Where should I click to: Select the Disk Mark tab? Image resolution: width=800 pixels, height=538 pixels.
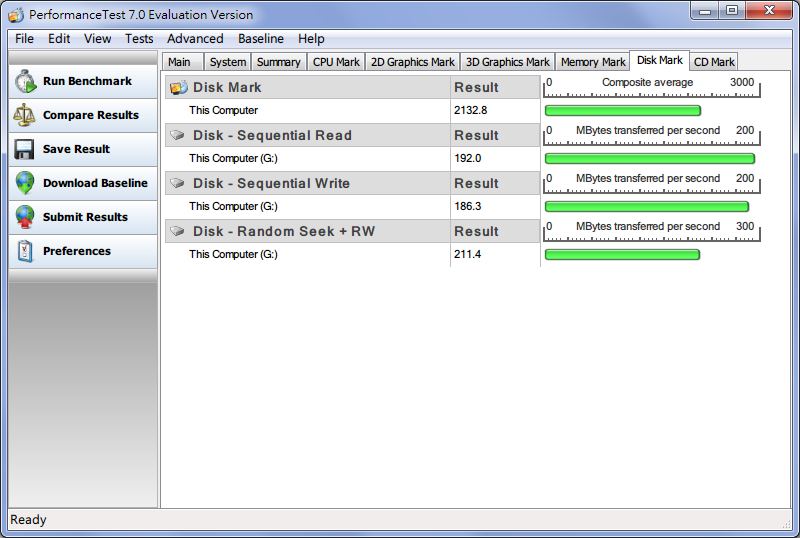(x=660, y=60)
